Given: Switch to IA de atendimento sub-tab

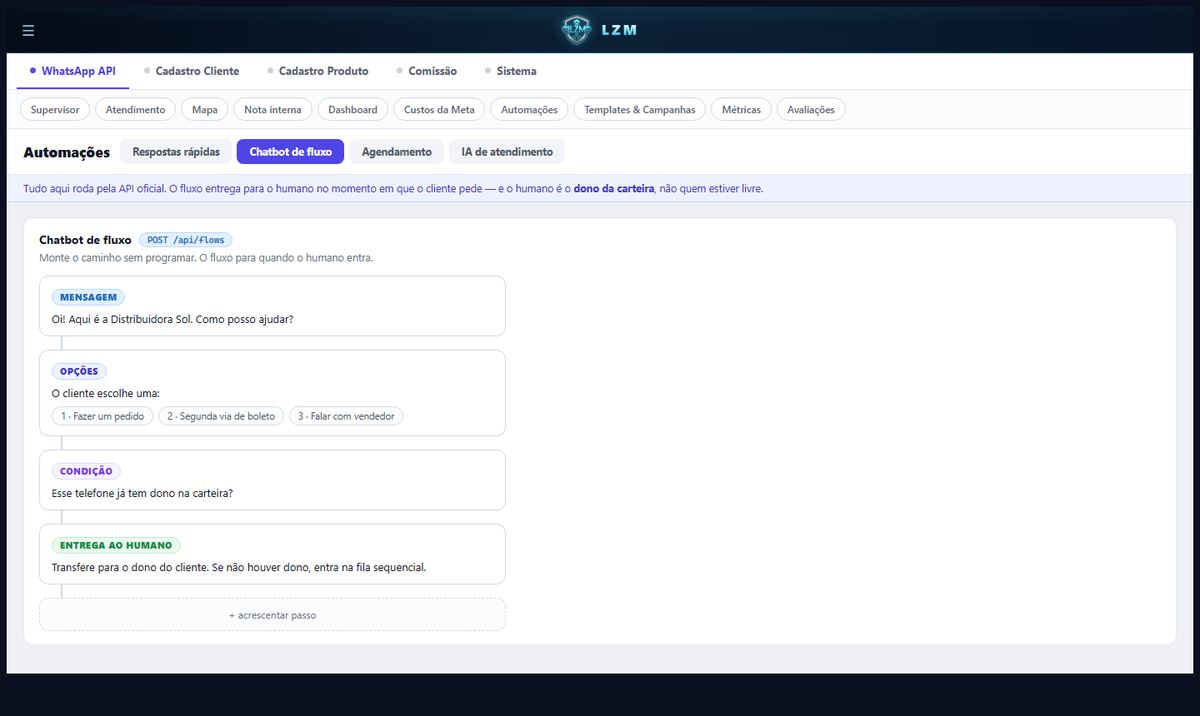Looking at the screenshot, I should tap(507, 151).
